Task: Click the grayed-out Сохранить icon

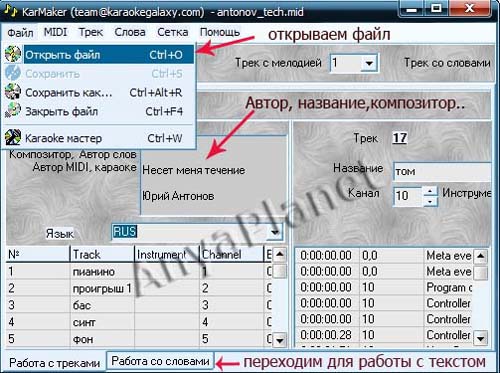Action: (x=13, y=73)
